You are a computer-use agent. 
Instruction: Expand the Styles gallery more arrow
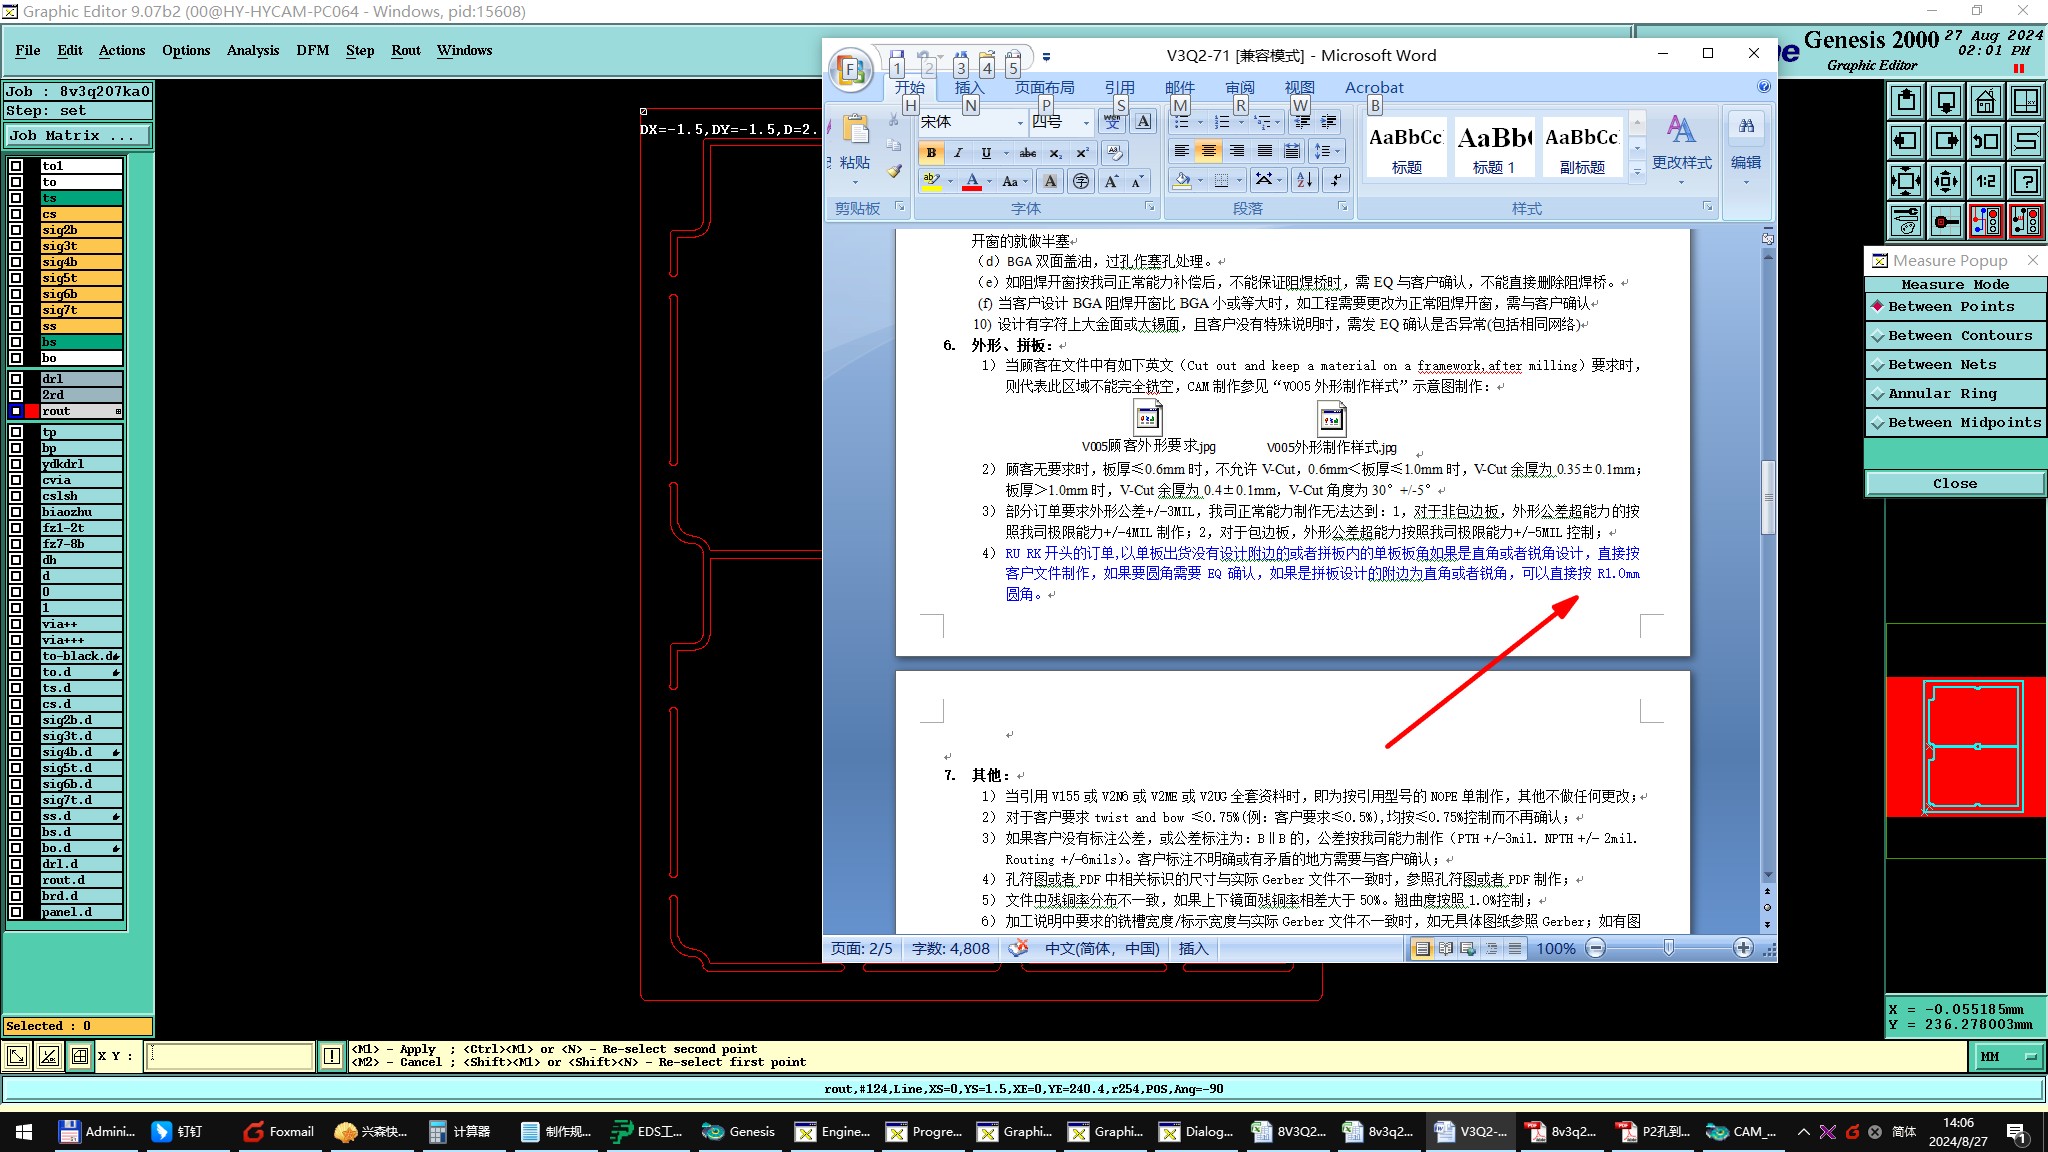[1637, 172]
